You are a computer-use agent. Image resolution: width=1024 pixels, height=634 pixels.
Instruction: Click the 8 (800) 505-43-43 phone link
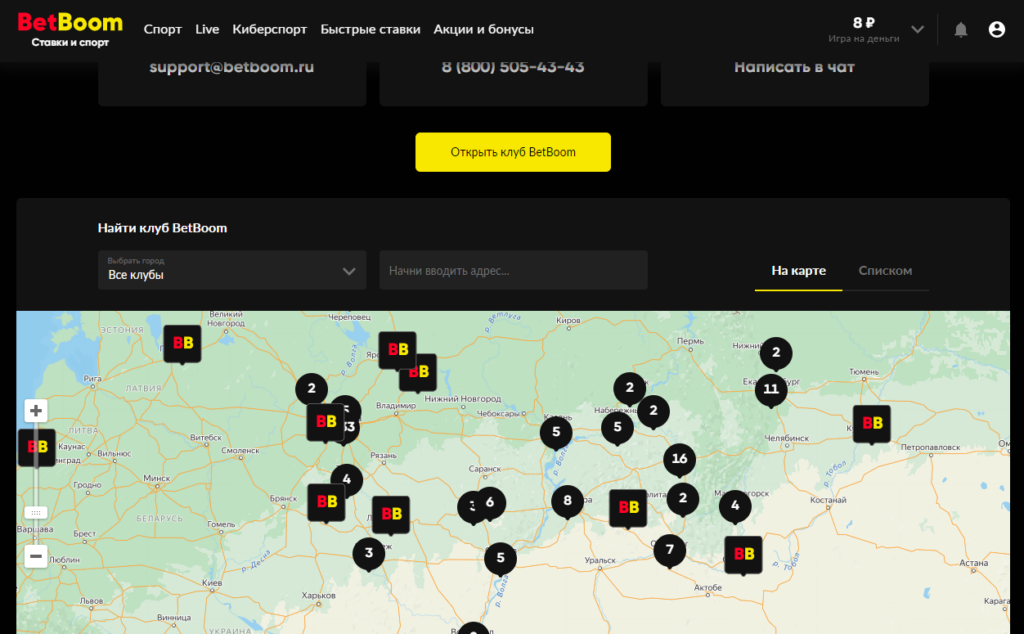click(513, 67)
